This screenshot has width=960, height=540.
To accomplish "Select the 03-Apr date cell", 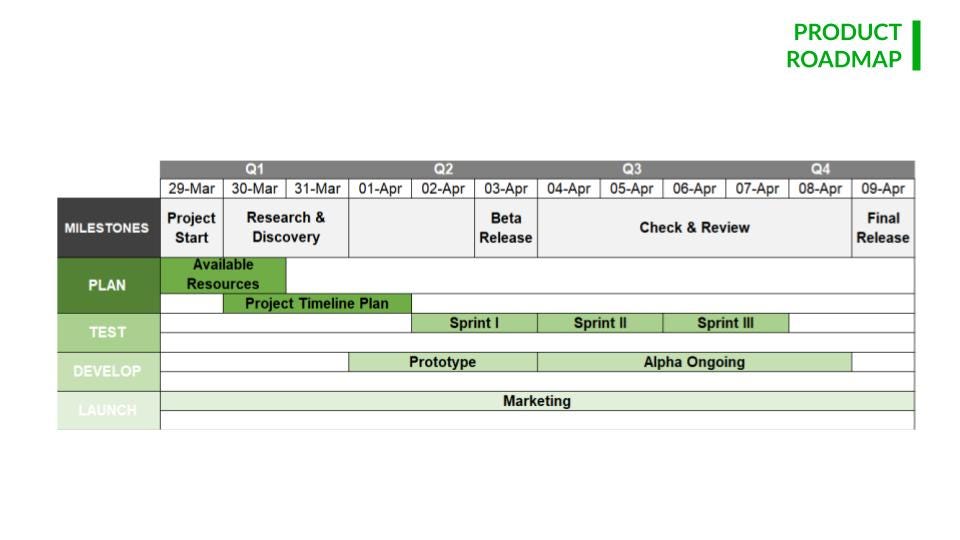I will click(x=506, y=189).
